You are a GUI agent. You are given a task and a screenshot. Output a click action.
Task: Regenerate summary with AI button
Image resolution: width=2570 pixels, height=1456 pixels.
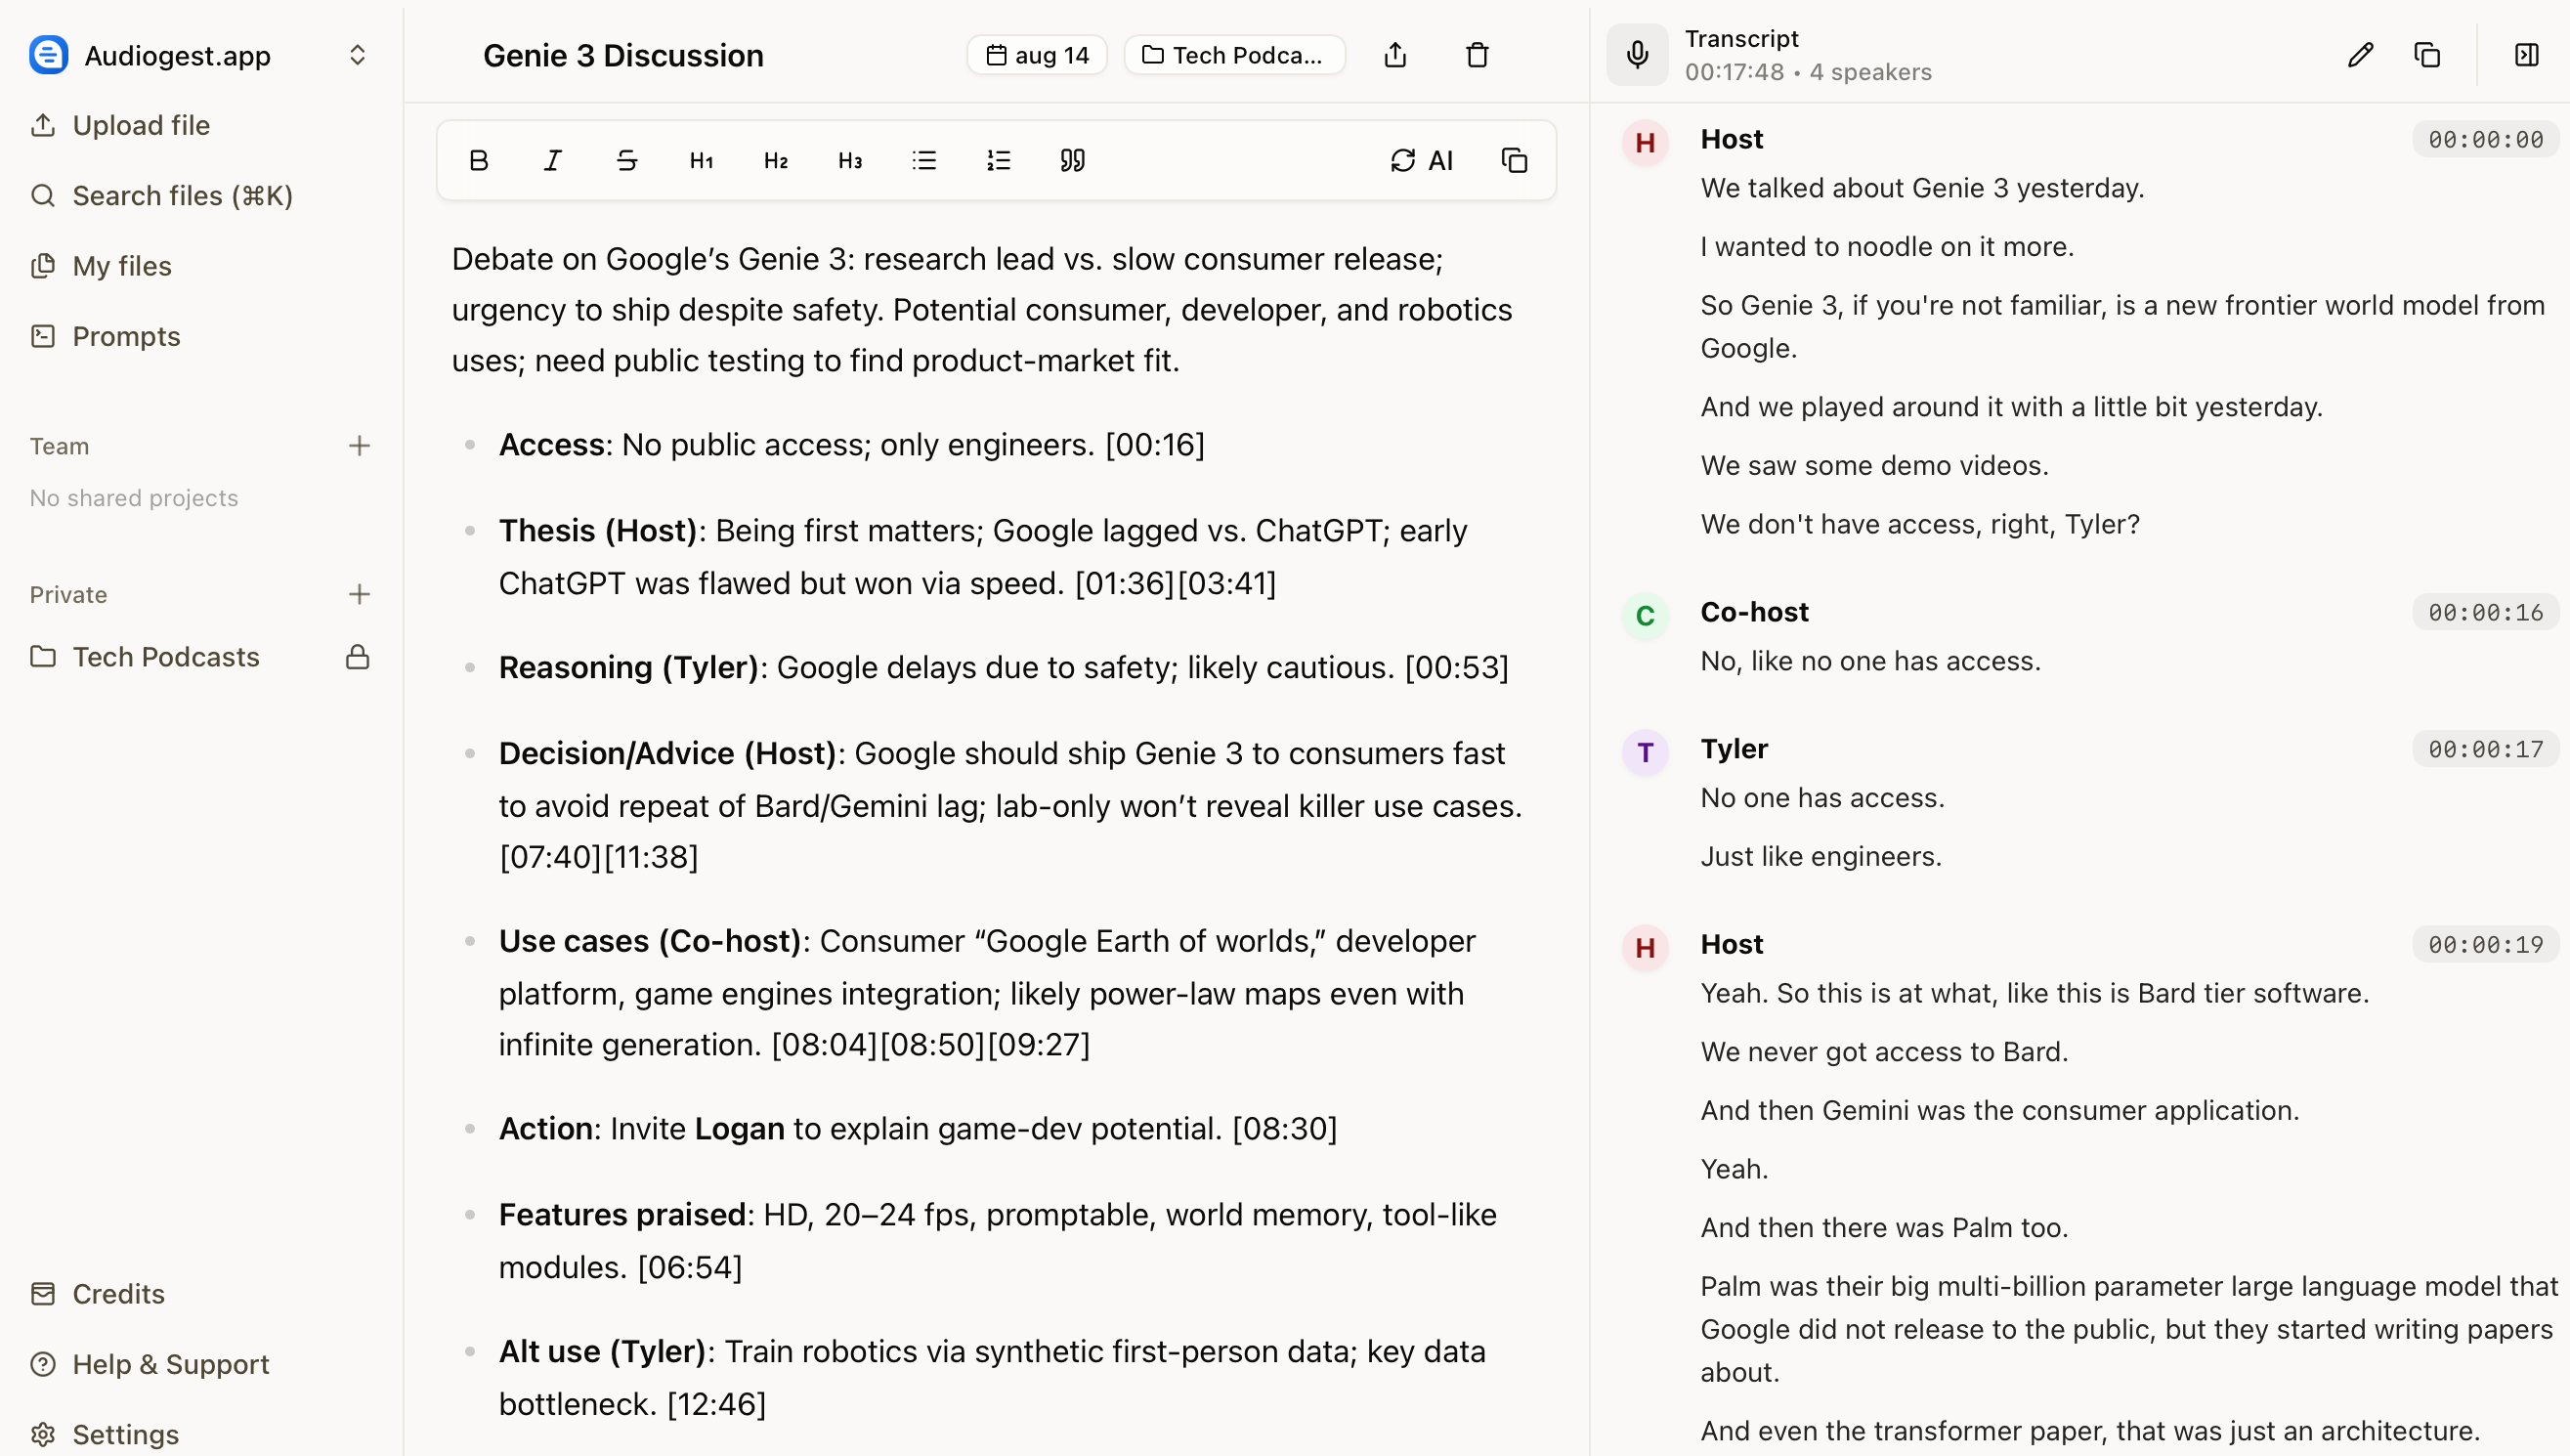click(x=1421, y=160)
